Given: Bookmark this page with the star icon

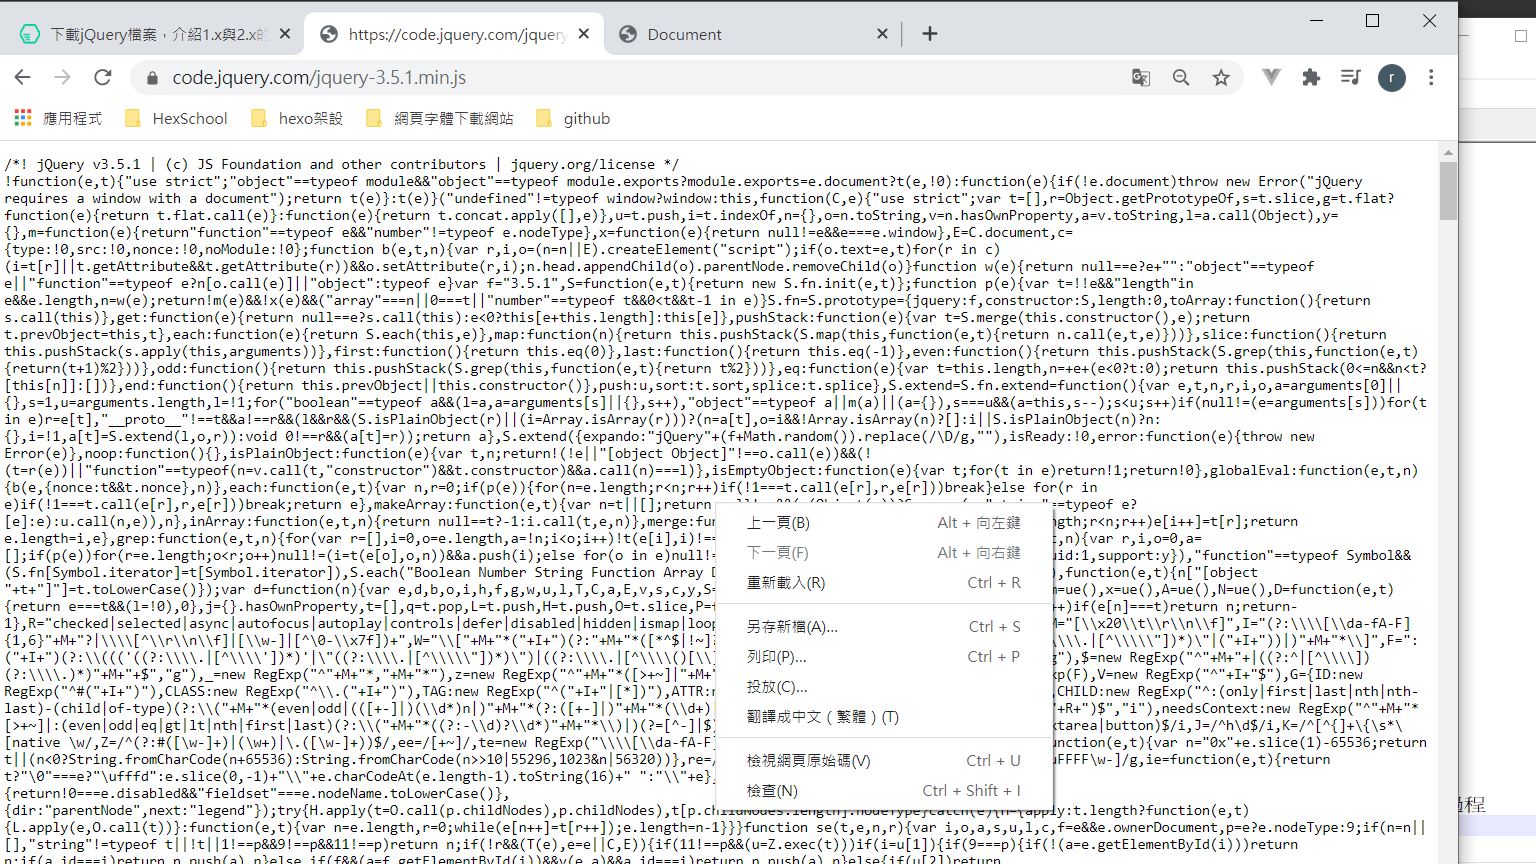Looking at the screenshot, I should click(1221, 77).
